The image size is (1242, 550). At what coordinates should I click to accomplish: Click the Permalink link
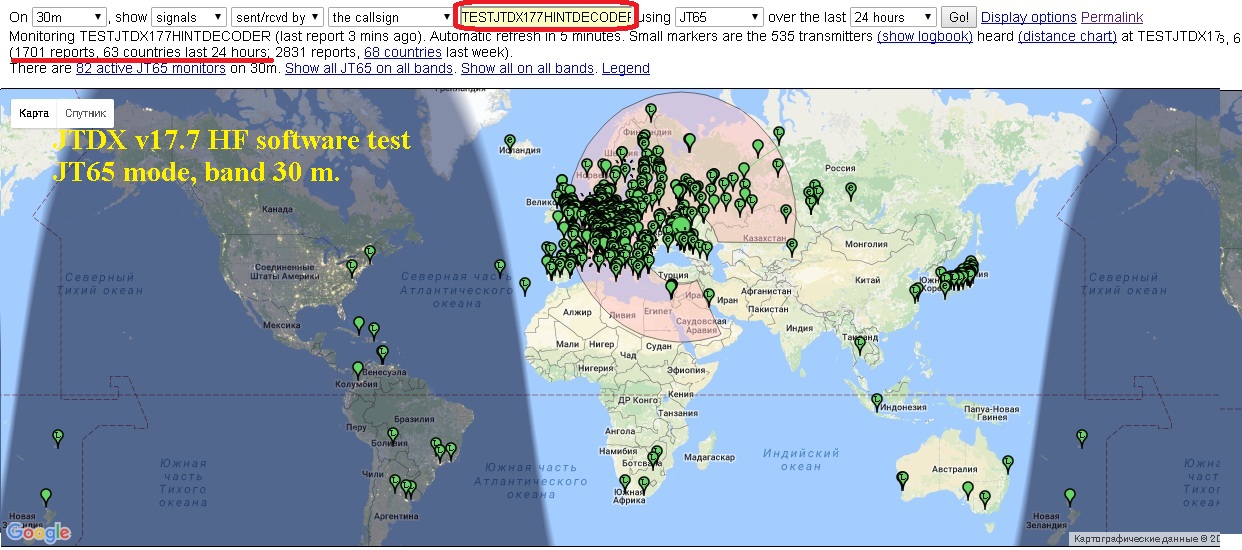tap(1112, 17)
